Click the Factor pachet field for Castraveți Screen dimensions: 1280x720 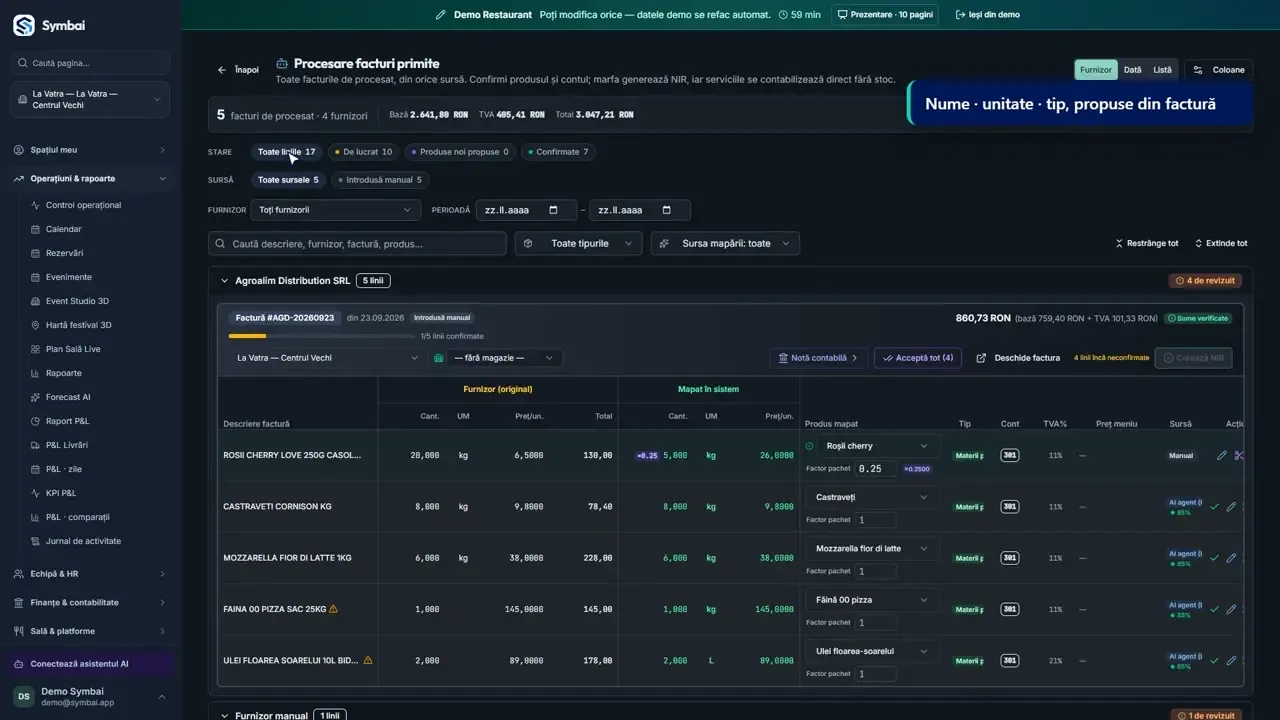[x=875, y=520]
